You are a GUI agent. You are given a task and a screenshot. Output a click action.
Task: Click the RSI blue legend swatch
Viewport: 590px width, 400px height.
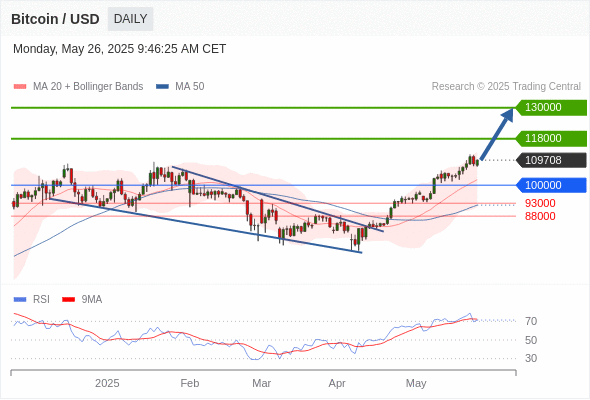click(x=20, y=300)
